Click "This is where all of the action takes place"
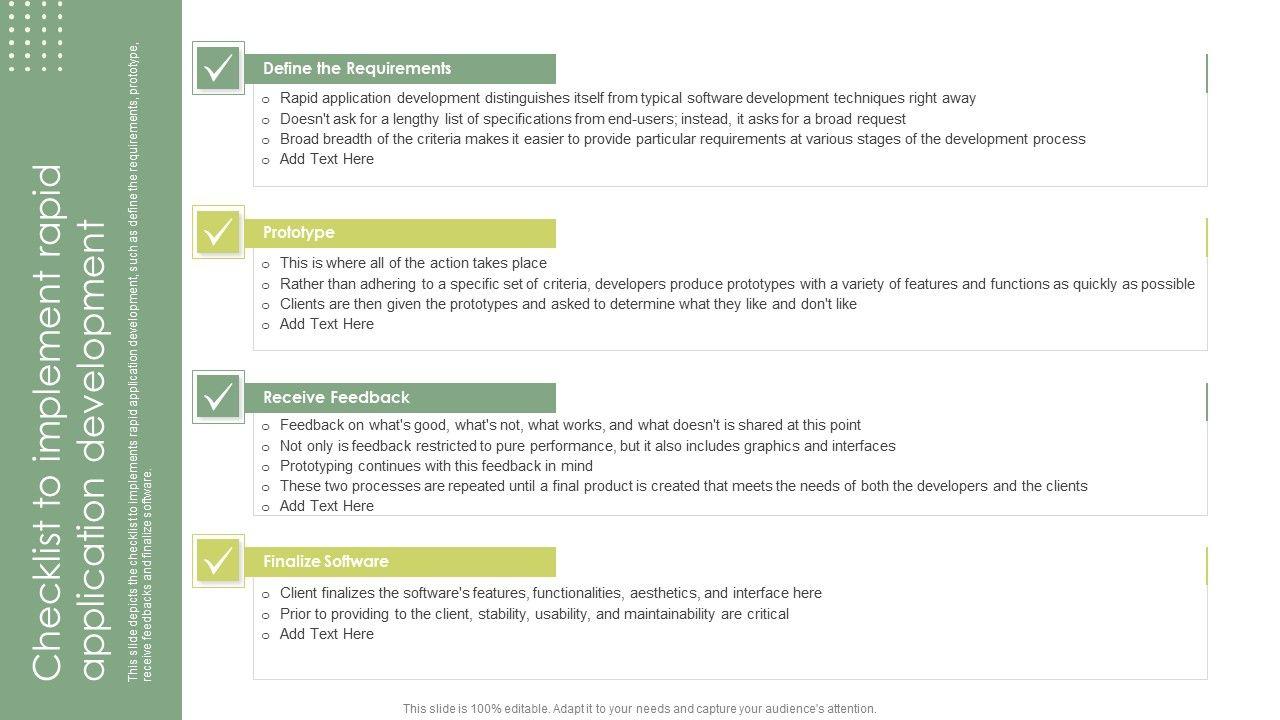The width and height of the screenshot is (1280, 720). pos(413,263)
